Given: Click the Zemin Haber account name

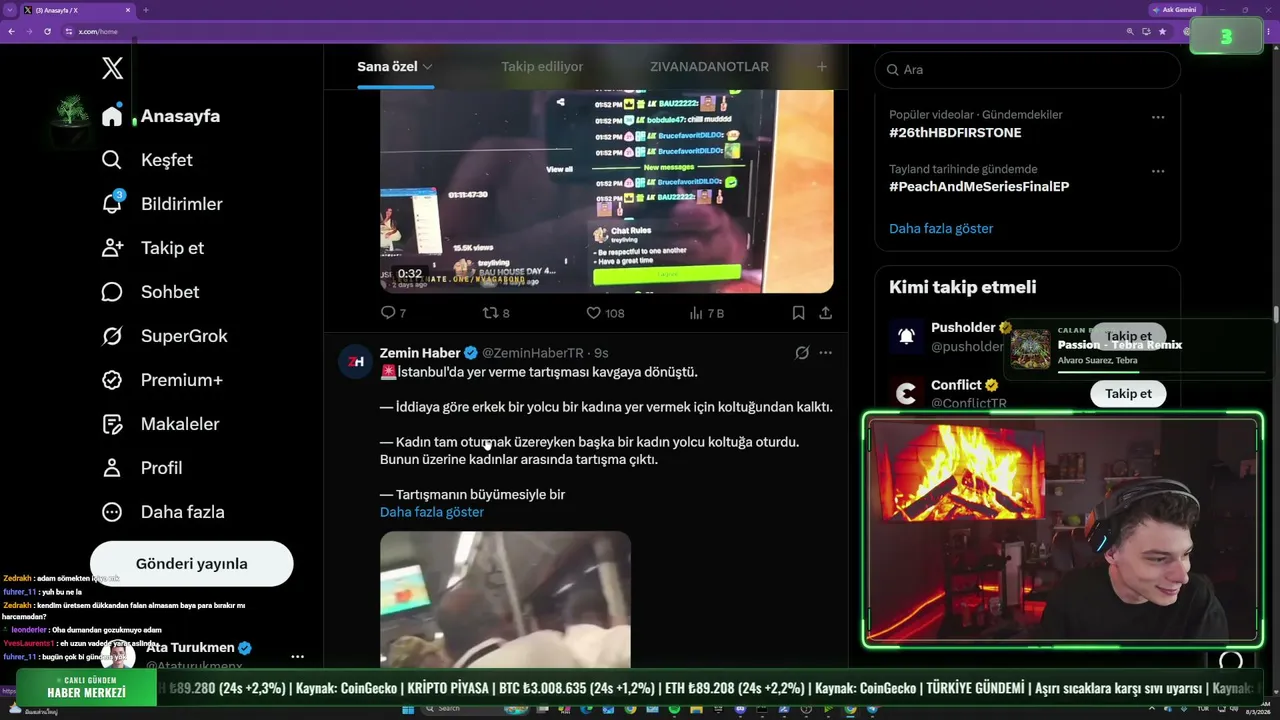Looking at the screenshot, I should [x=420, y=353].
